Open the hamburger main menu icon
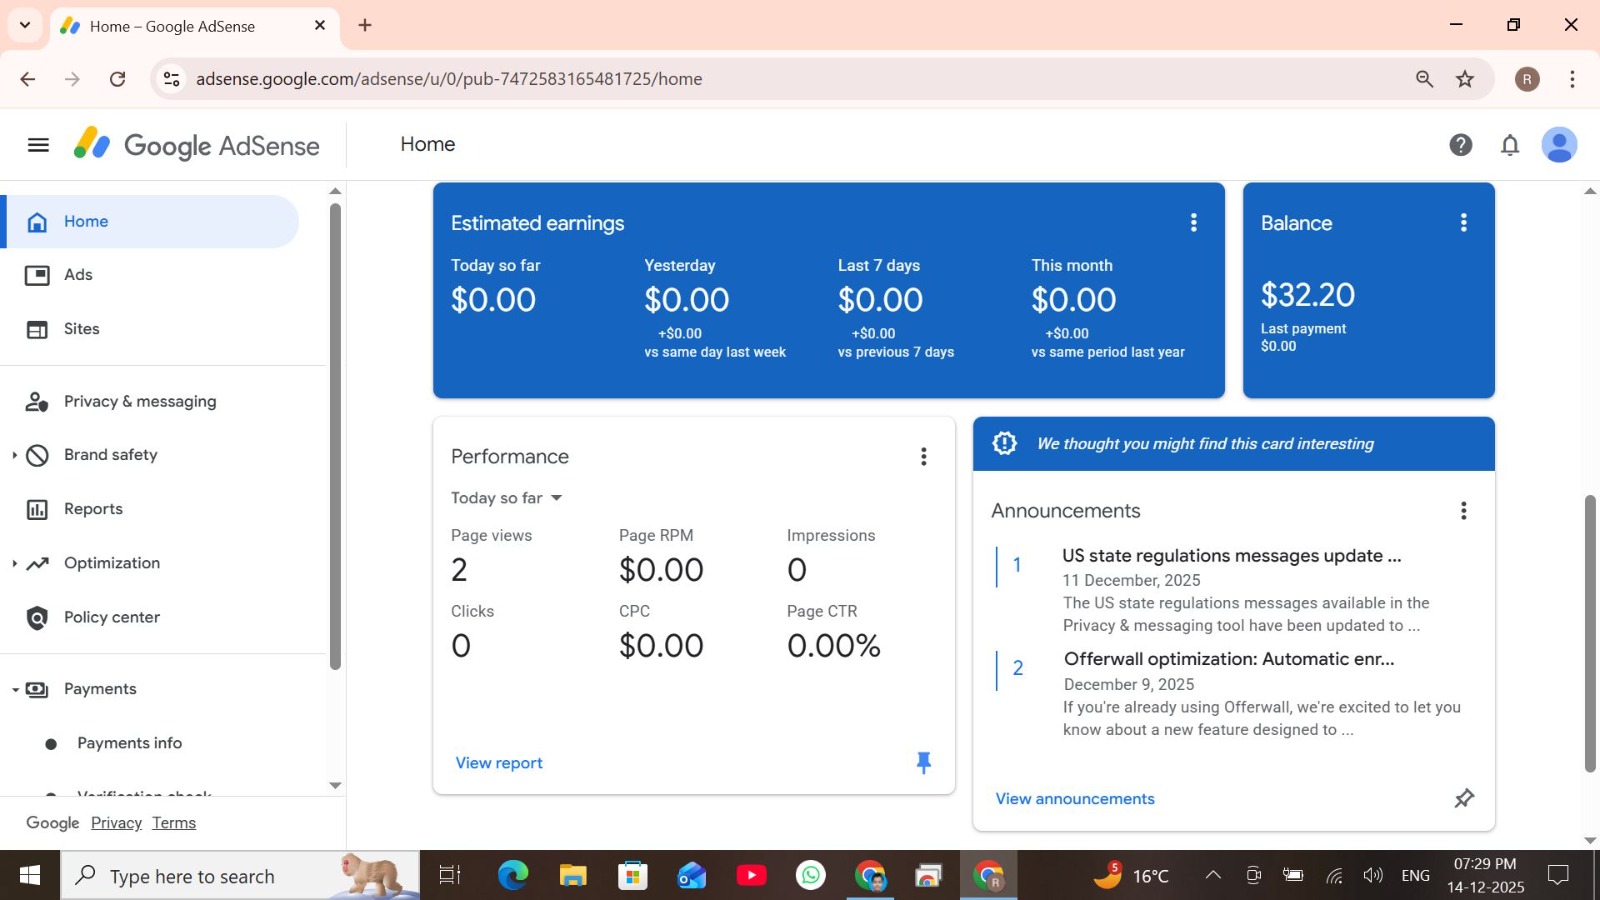1600x900 pixels. click(x=38, y=145)
